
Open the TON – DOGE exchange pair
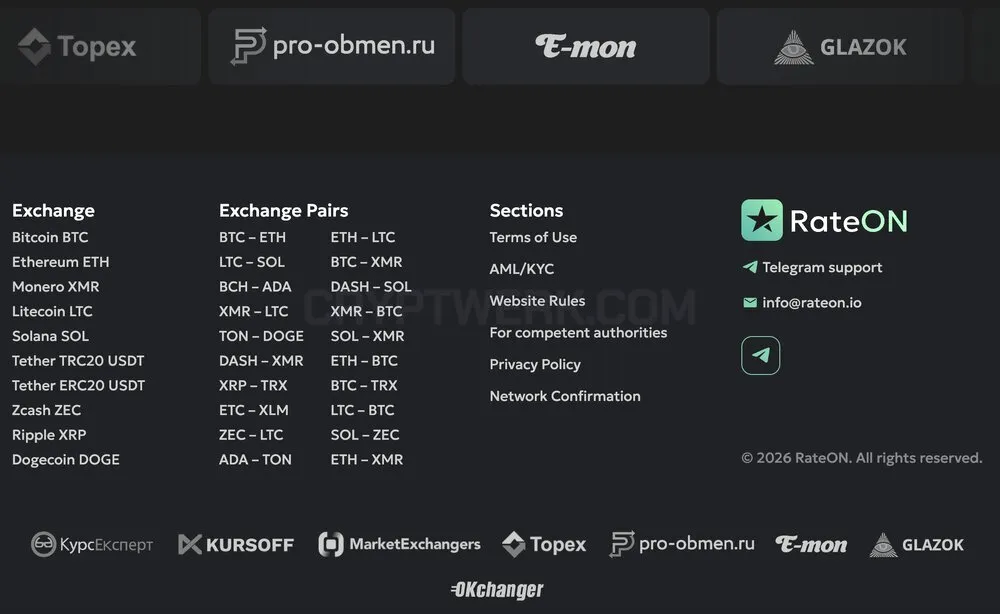coord(261,336)
